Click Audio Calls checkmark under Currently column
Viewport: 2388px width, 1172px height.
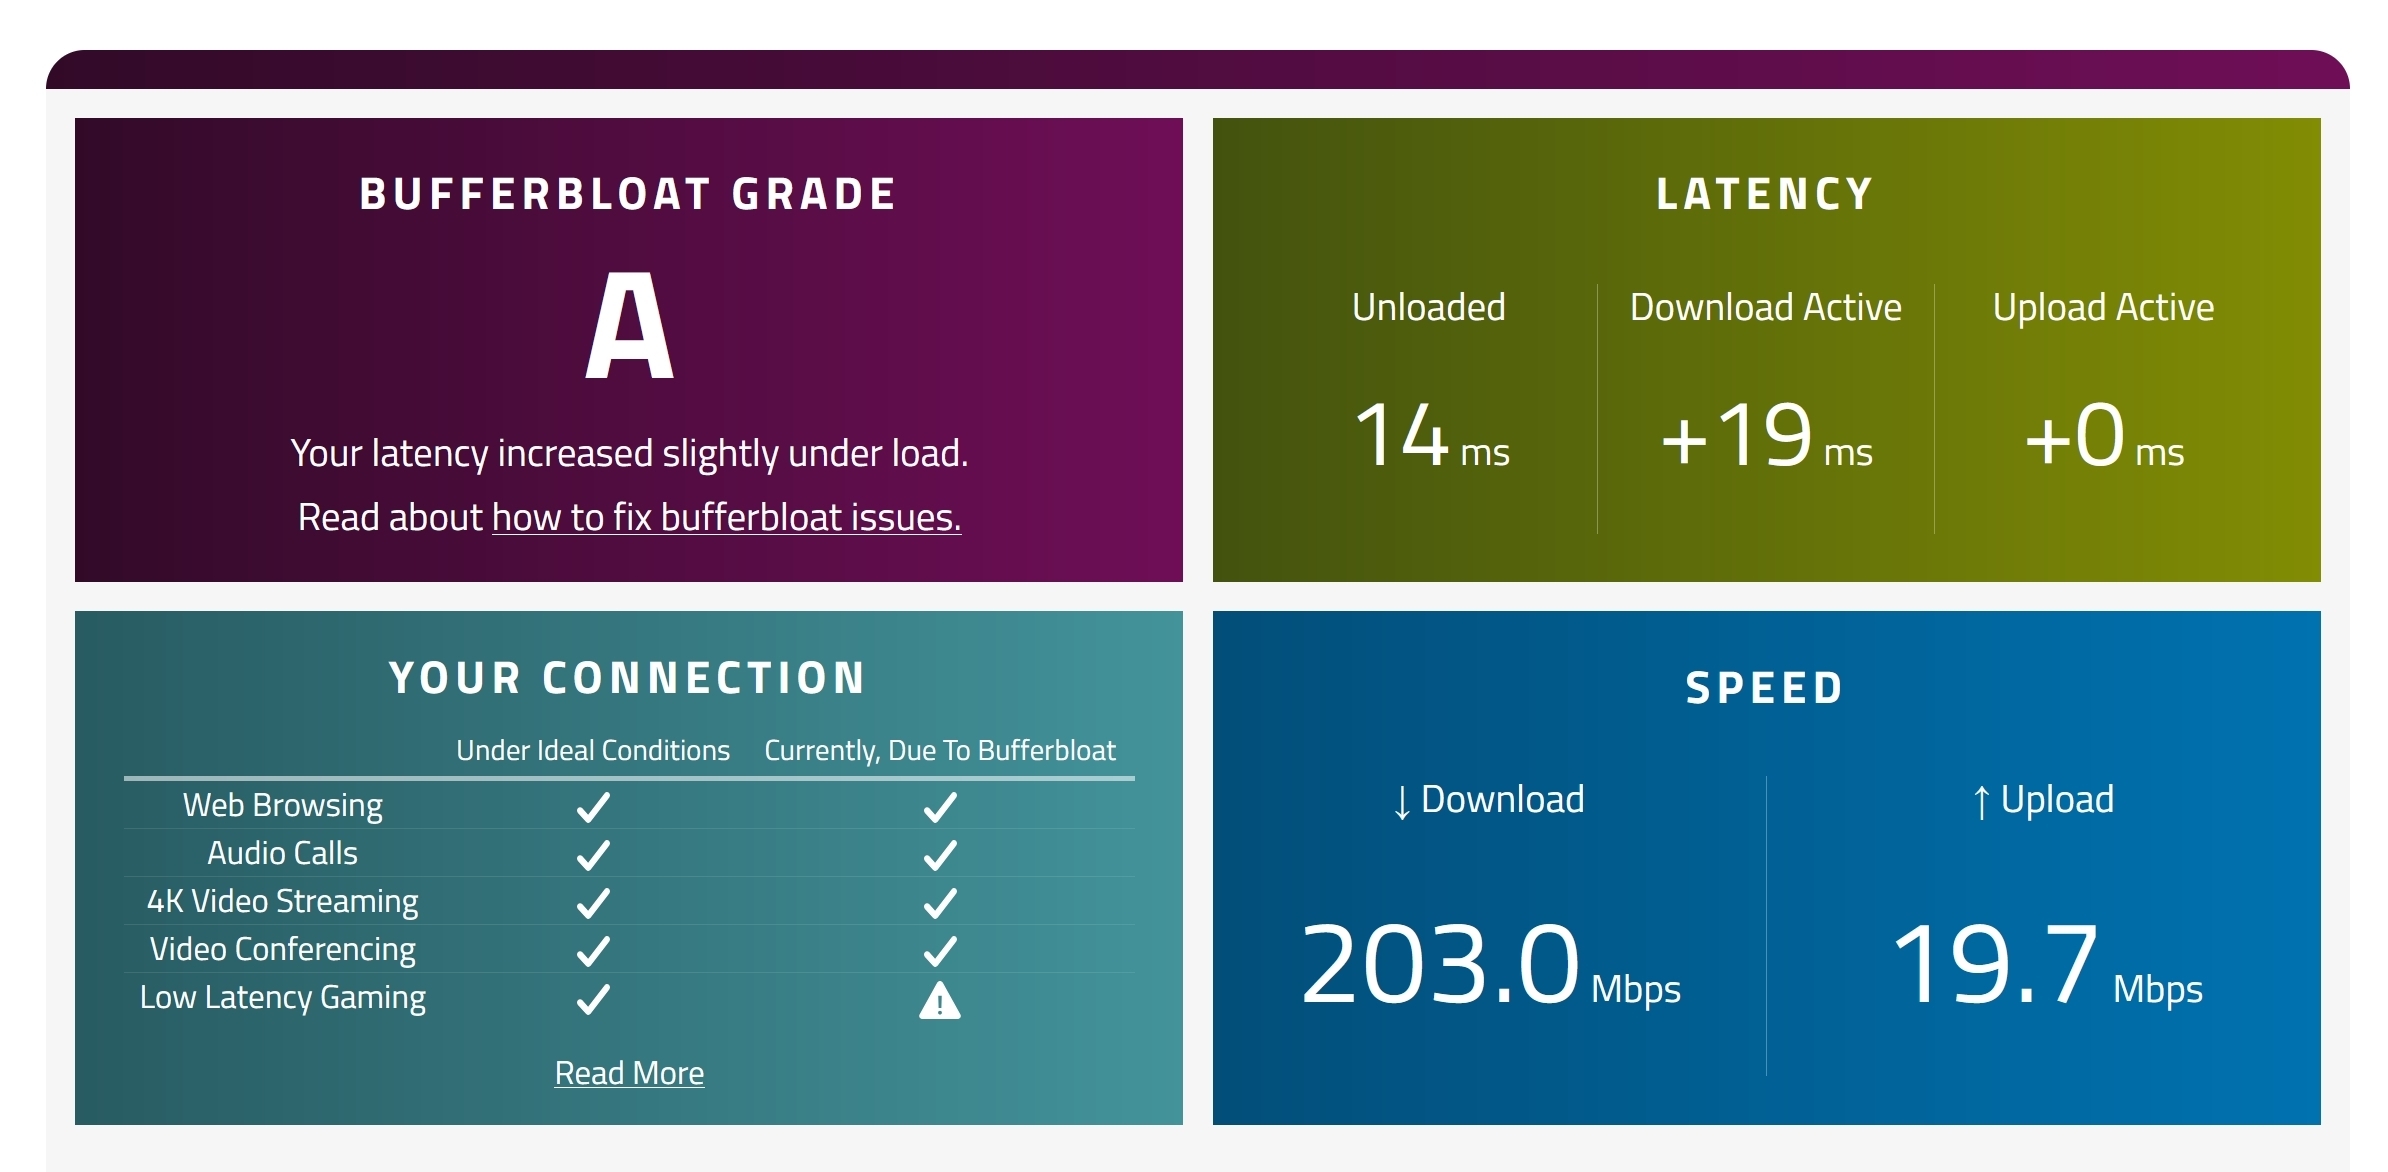[940, 855]
